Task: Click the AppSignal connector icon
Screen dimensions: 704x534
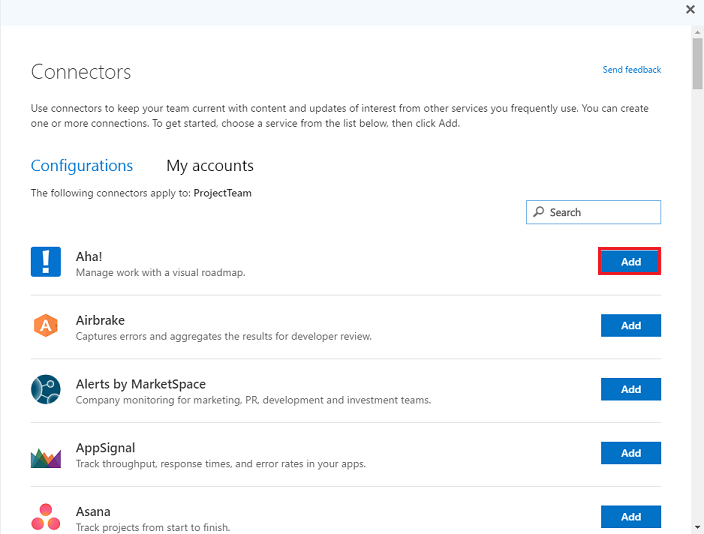Action: pos(46,455)
